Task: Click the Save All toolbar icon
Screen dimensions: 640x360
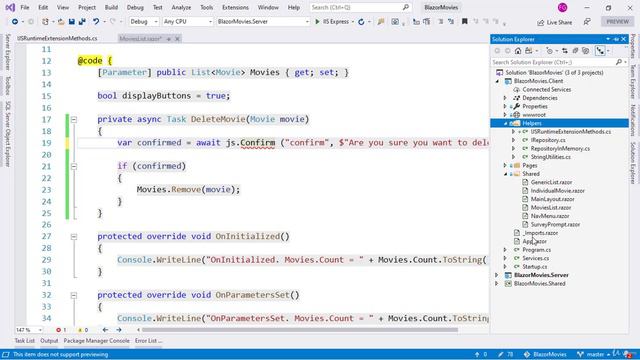Action: [82, 22]
